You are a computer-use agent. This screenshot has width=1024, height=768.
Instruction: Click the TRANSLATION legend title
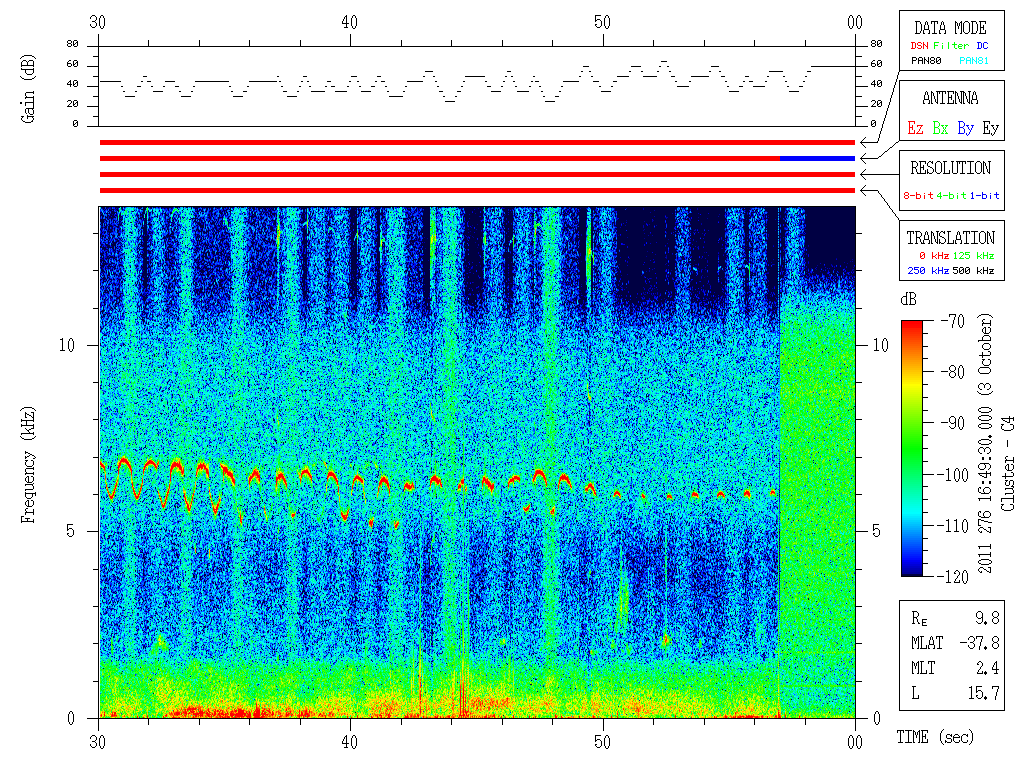point(950,238)
